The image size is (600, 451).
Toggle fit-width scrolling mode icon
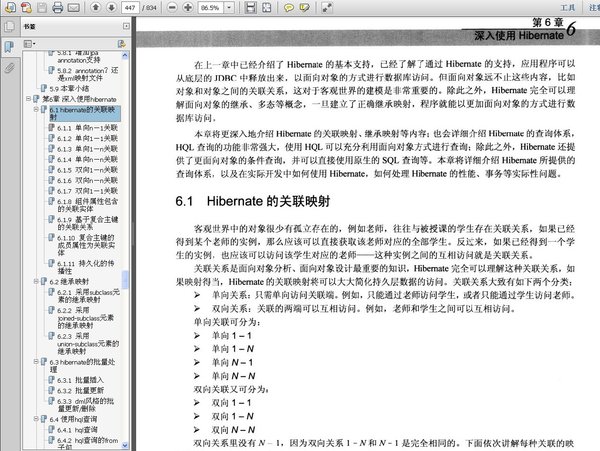pos(250,8)
